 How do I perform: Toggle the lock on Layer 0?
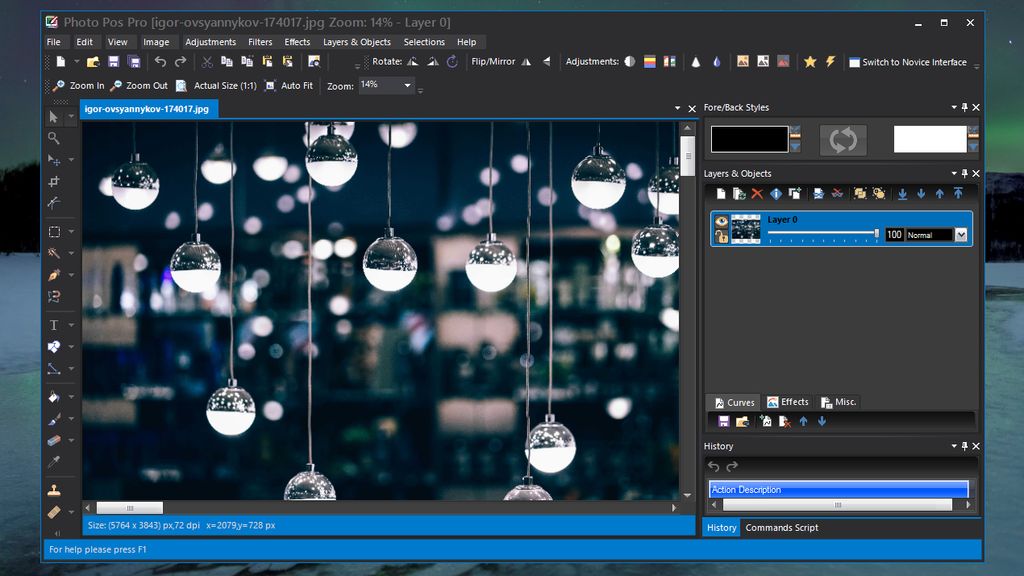[722, 237]
